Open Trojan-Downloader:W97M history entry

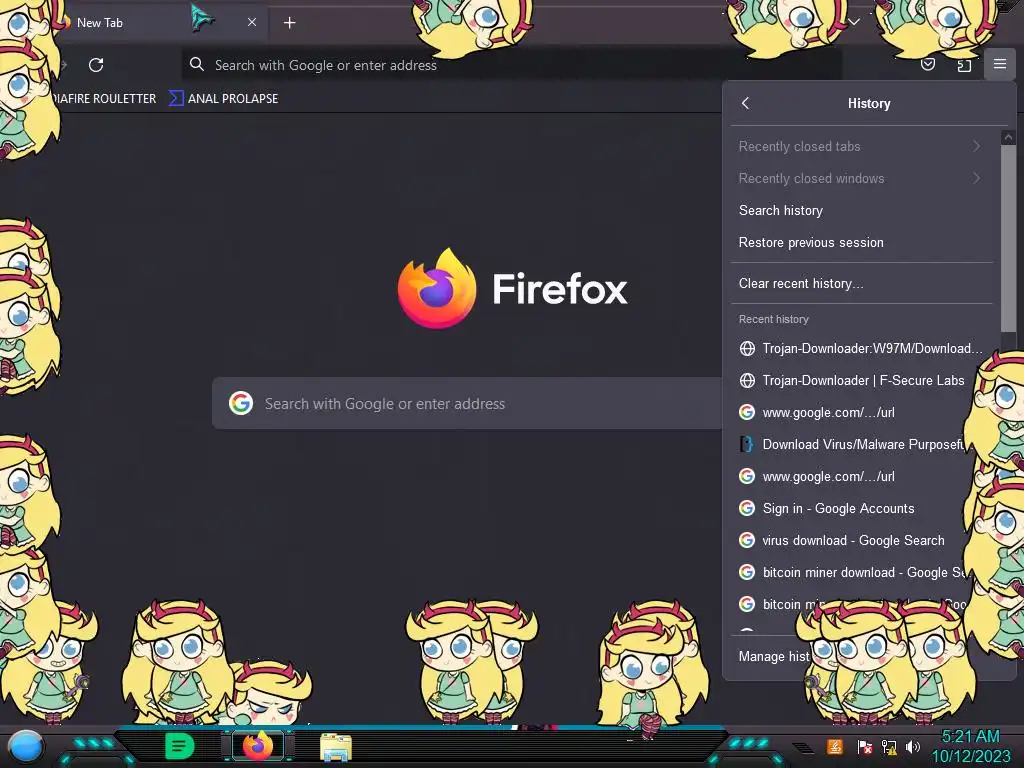(860, 348)
